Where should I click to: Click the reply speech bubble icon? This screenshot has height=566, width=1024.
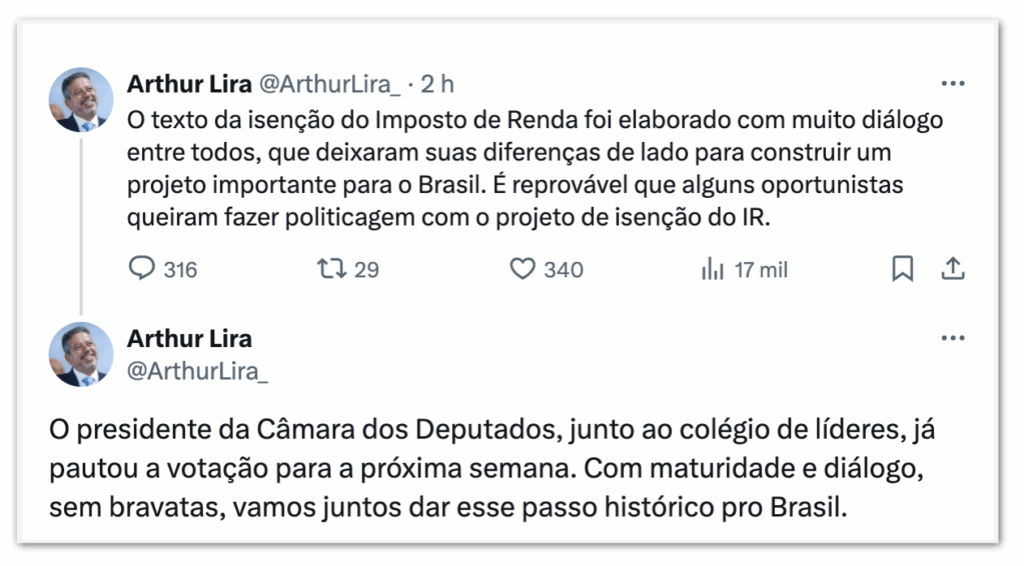point(144,269)
